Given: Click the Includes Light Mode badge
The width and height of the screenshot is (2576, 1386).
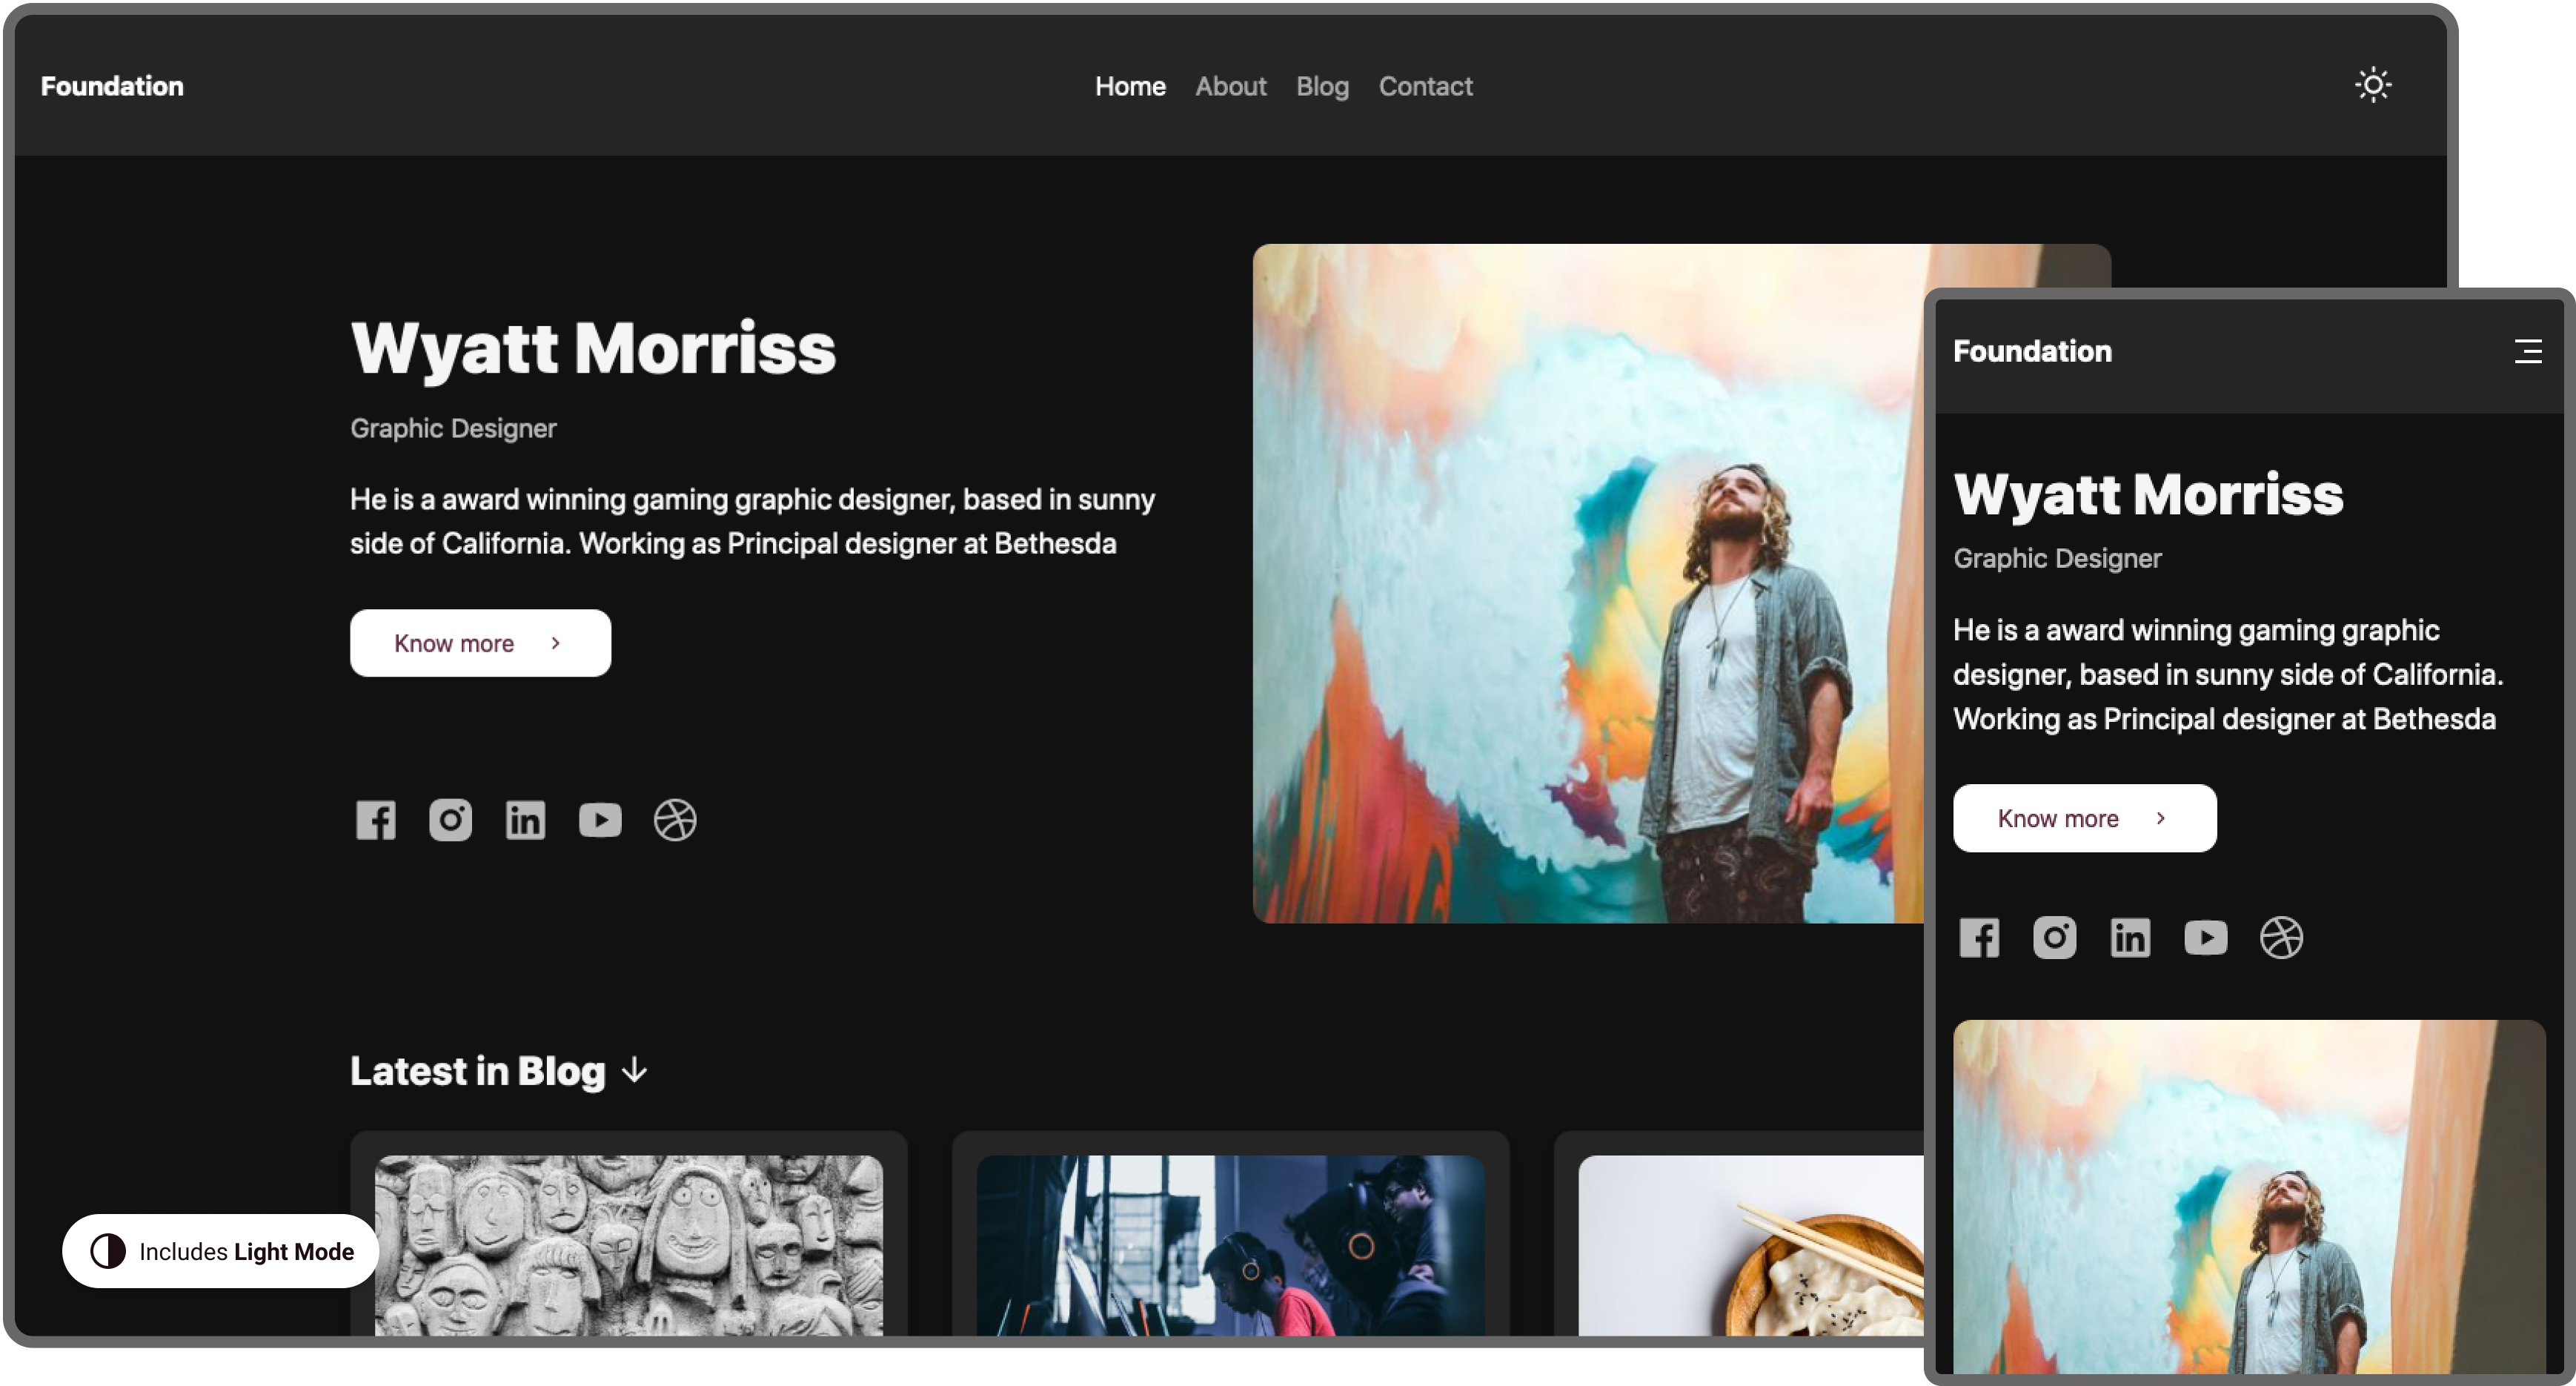Looking at the screenshot, I should [221, 1251].
